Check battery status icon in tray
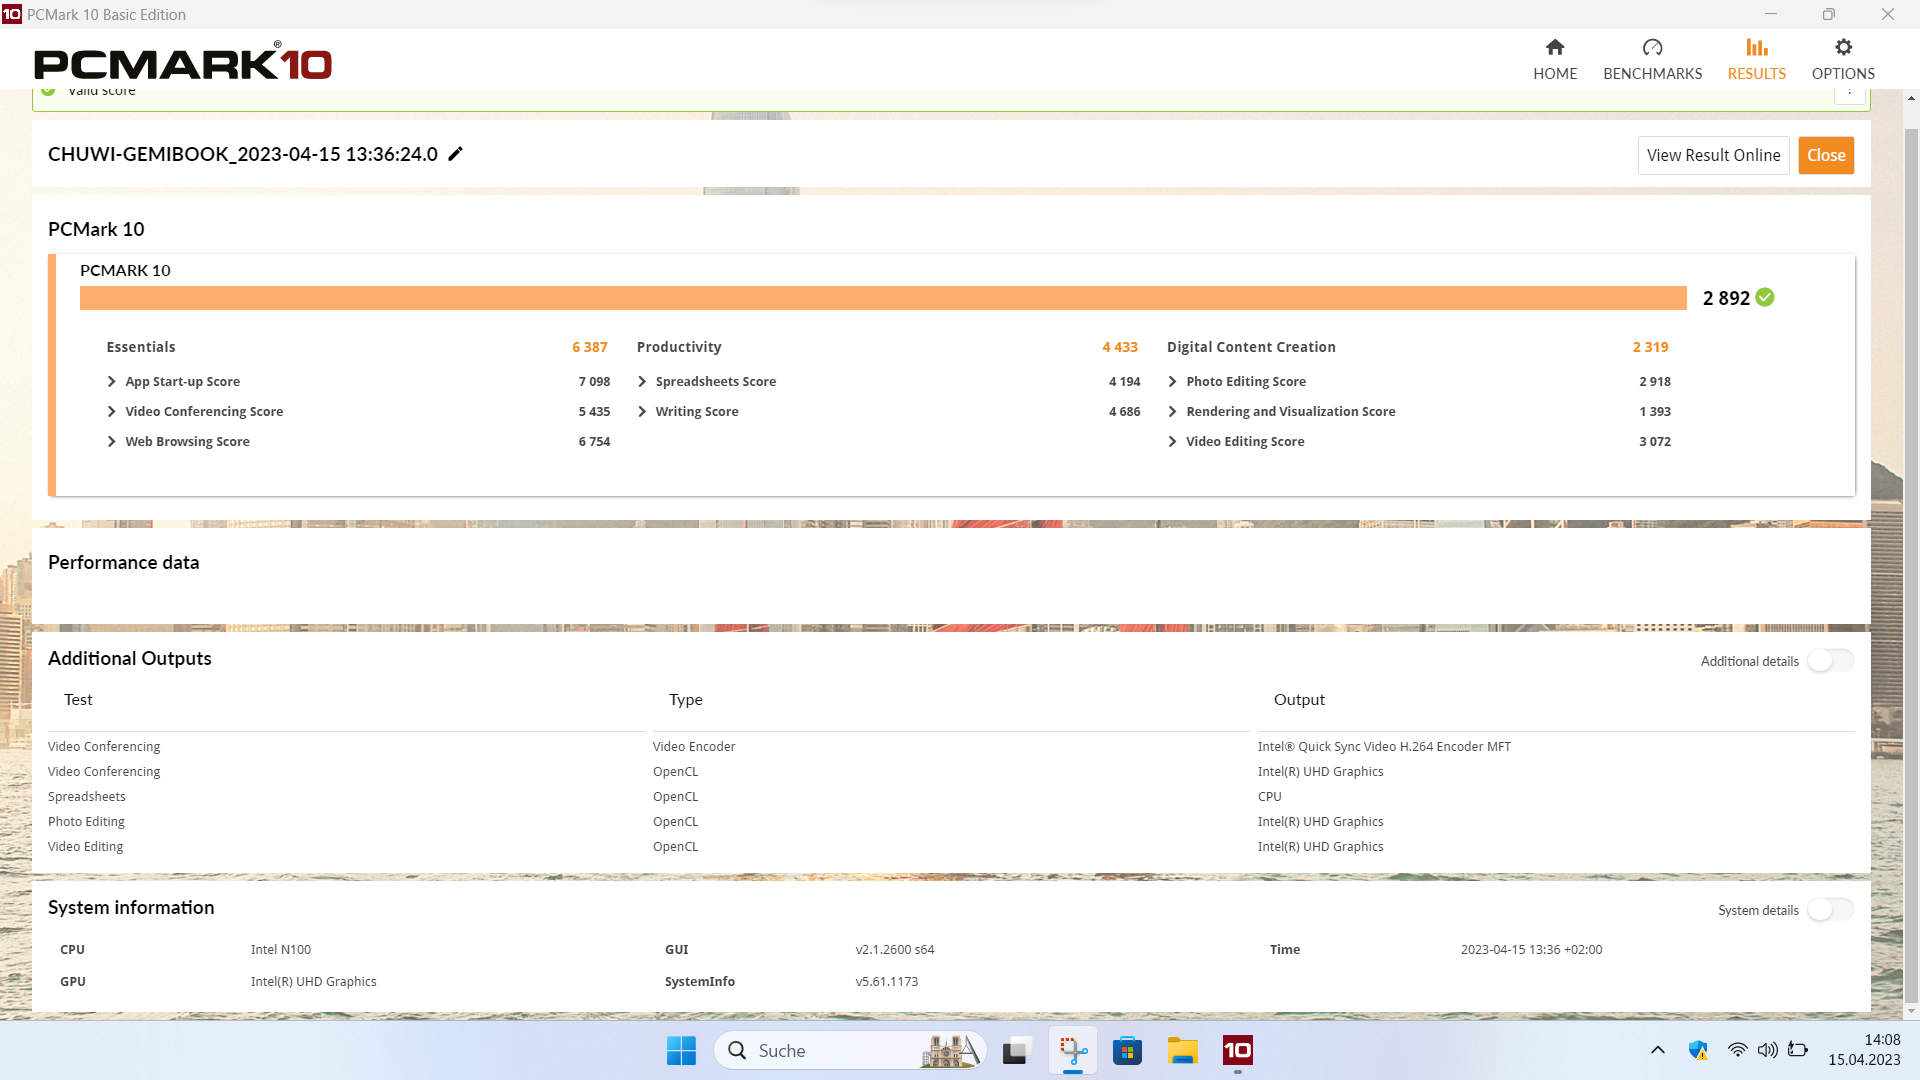 point(1798,1050)
